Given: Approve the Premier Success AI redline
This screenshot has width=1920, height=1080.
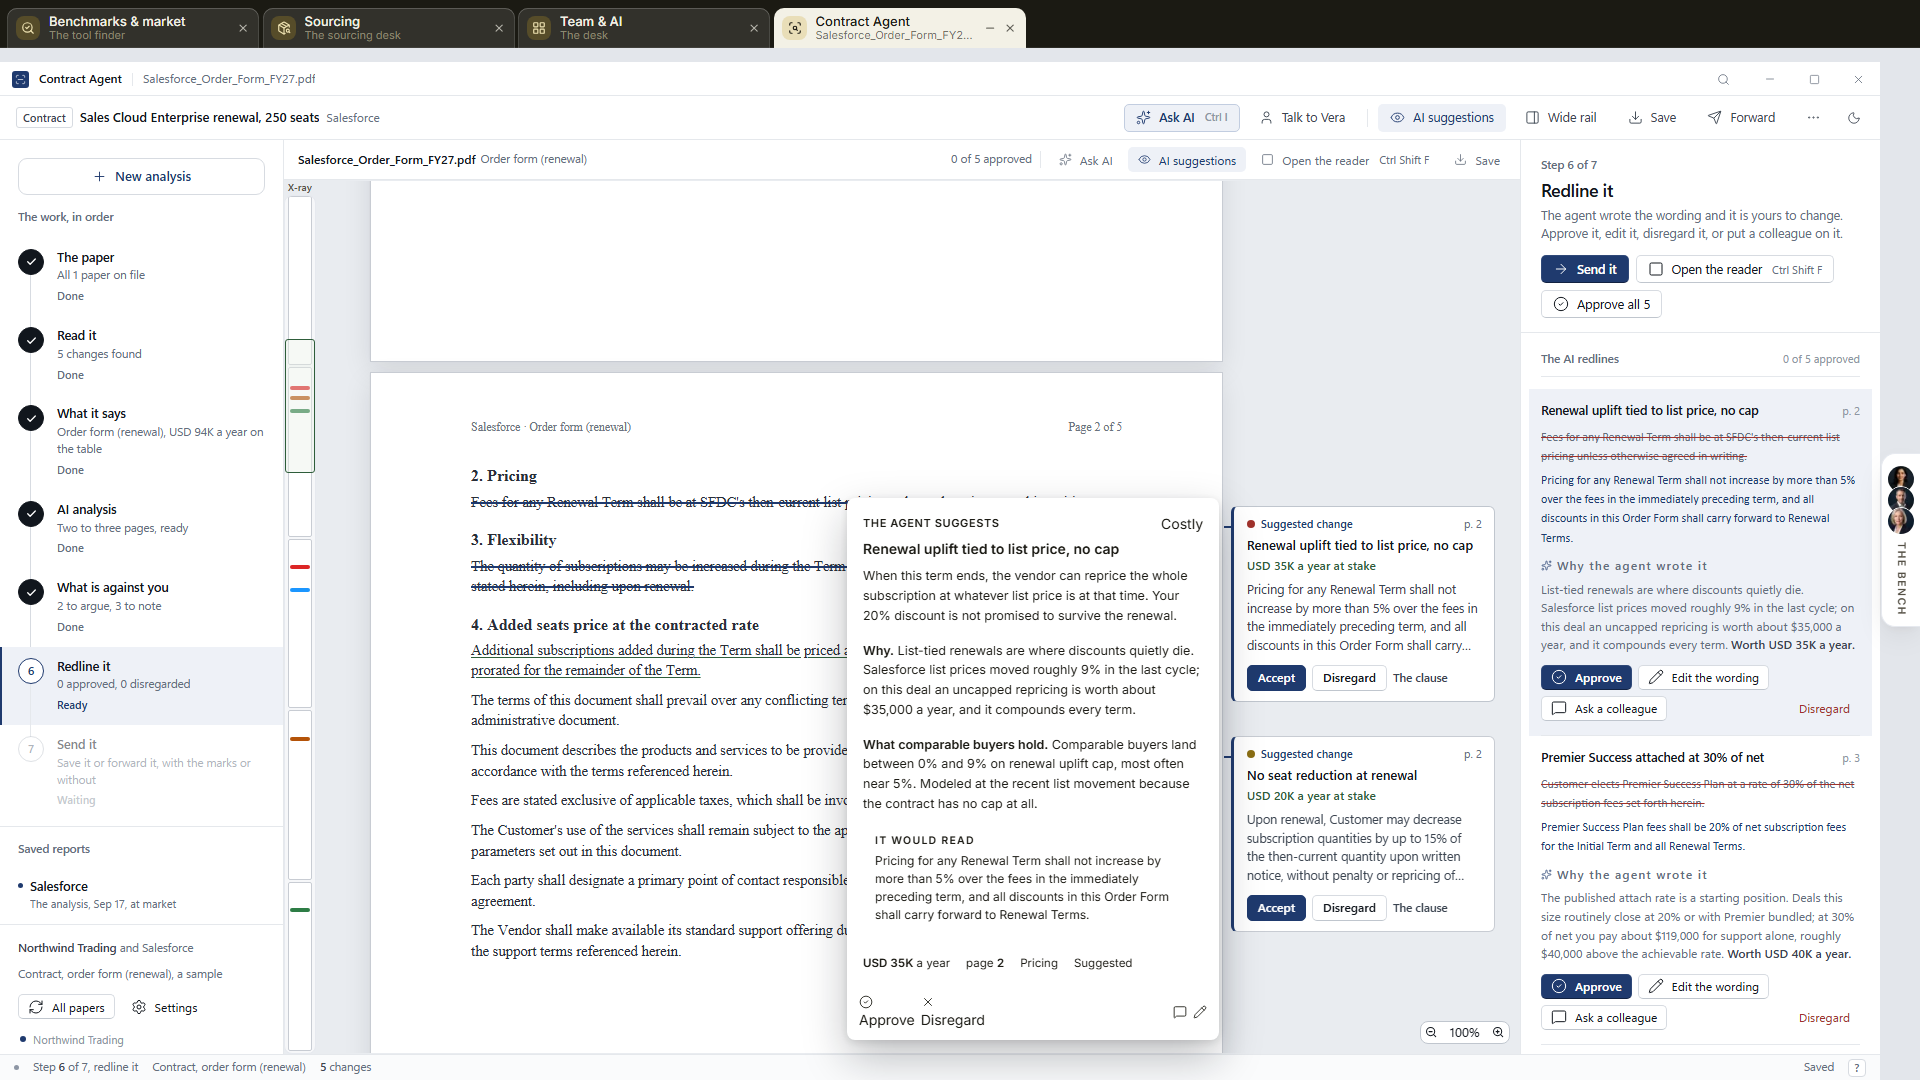Looking at the screenshot, I should (1586, 987).
